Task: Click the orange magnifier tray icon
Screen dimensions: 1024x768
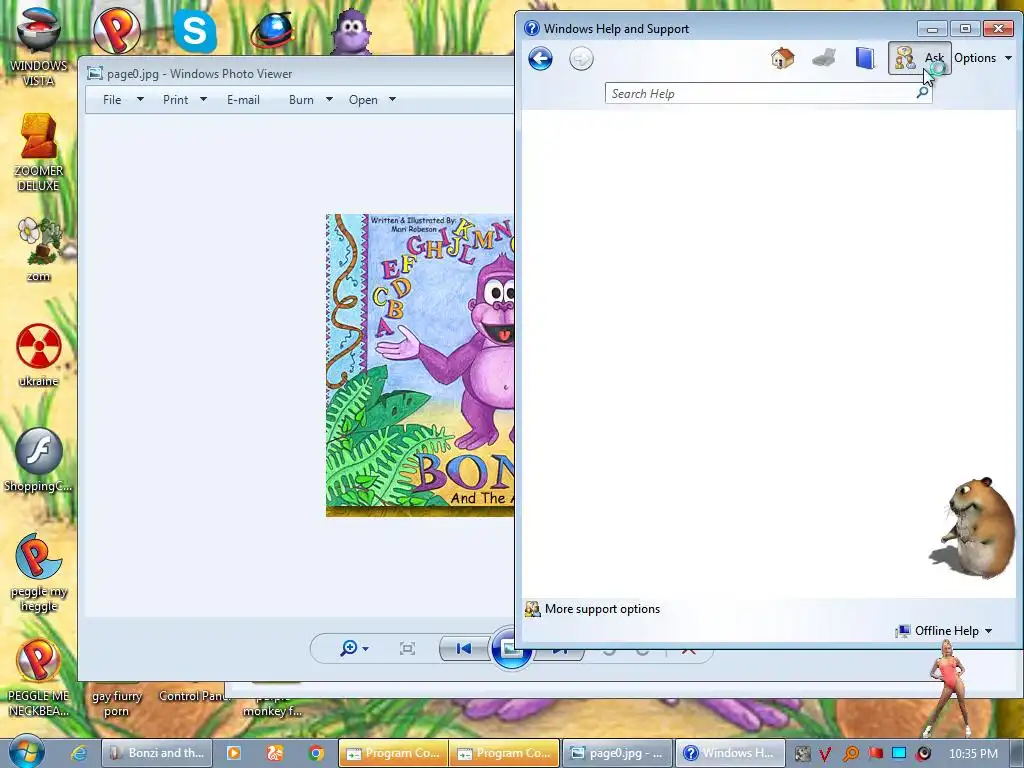Action: [x=851, y=754]
